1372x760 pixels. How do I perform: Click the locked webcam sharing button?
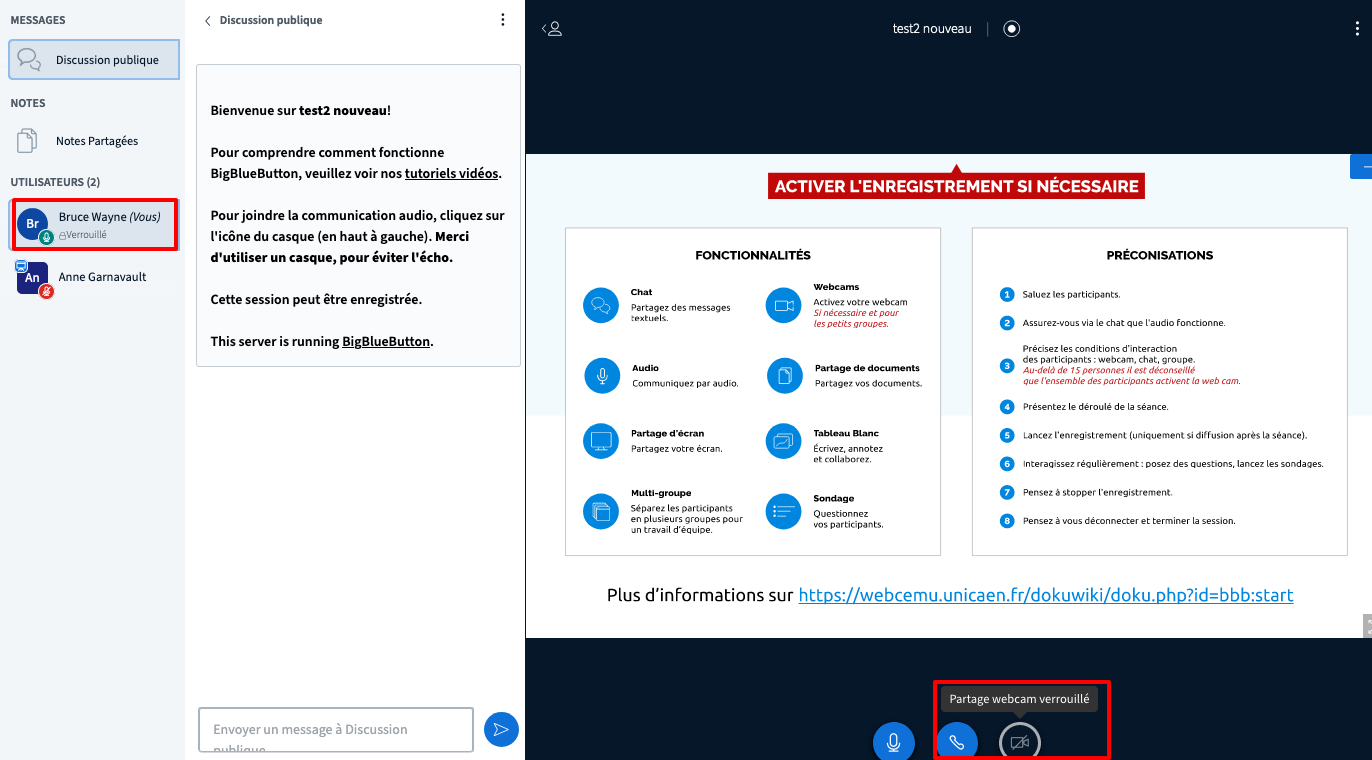(1019, 742)
